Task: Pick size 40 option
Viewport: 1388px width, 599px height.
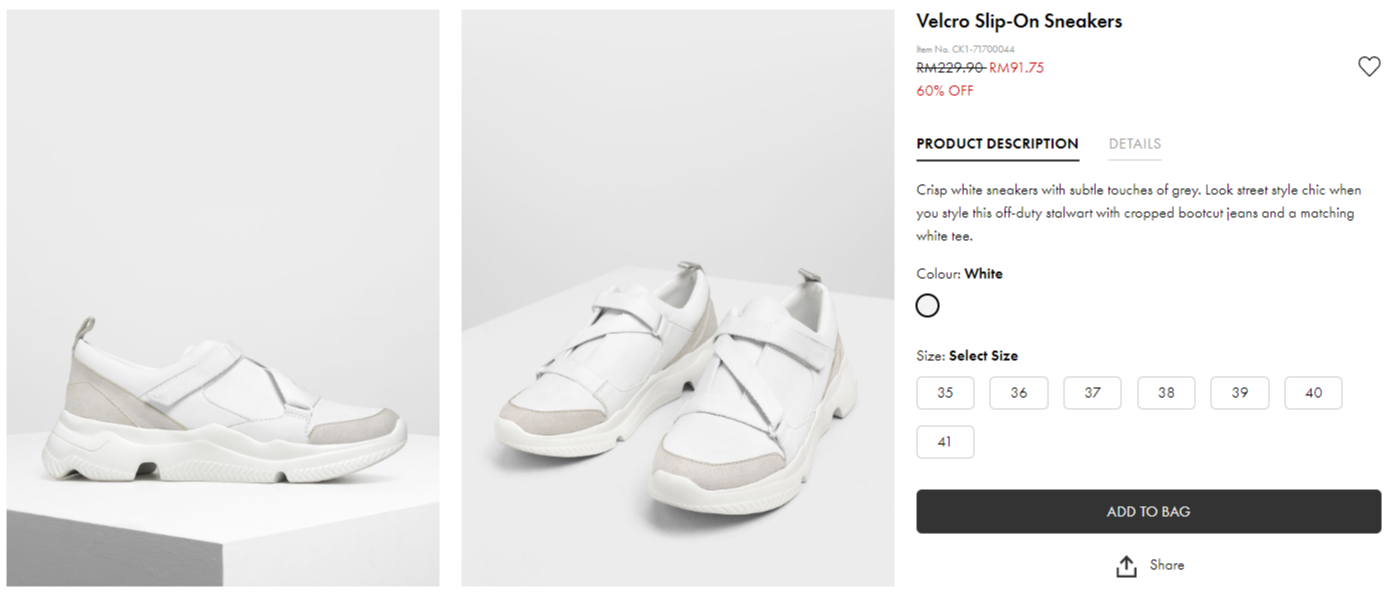Action: [1313, 393]
